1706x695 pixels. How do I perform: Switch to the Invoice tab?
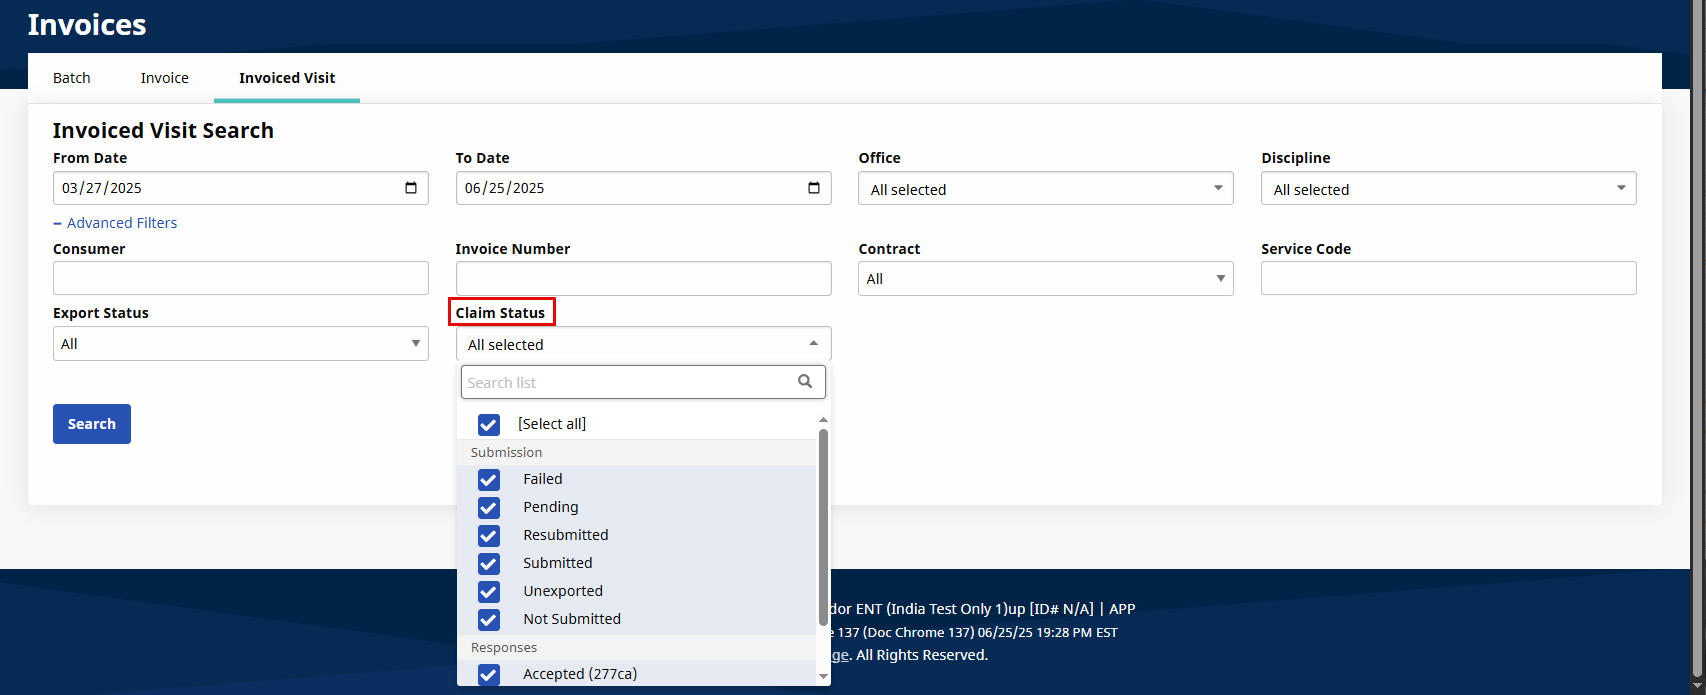coord(165,78)
